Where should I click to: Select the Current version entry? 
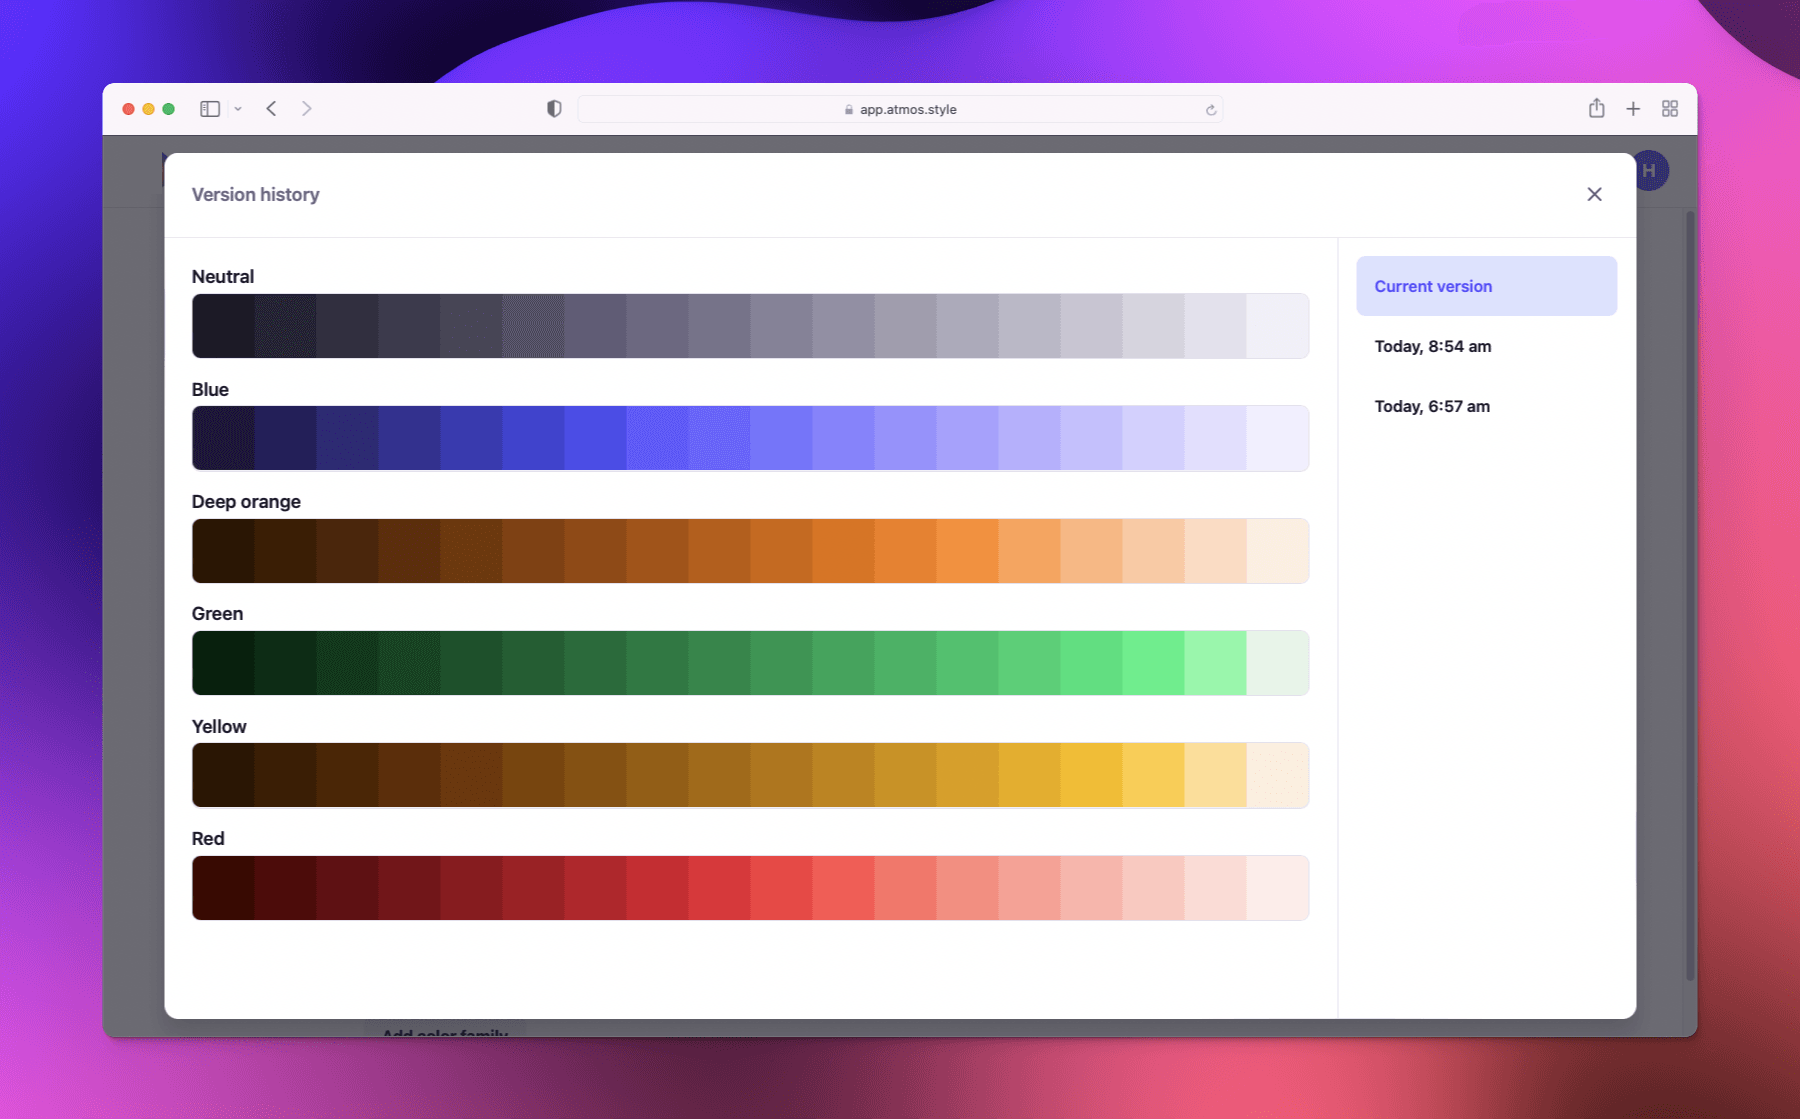pos(1486,286)
